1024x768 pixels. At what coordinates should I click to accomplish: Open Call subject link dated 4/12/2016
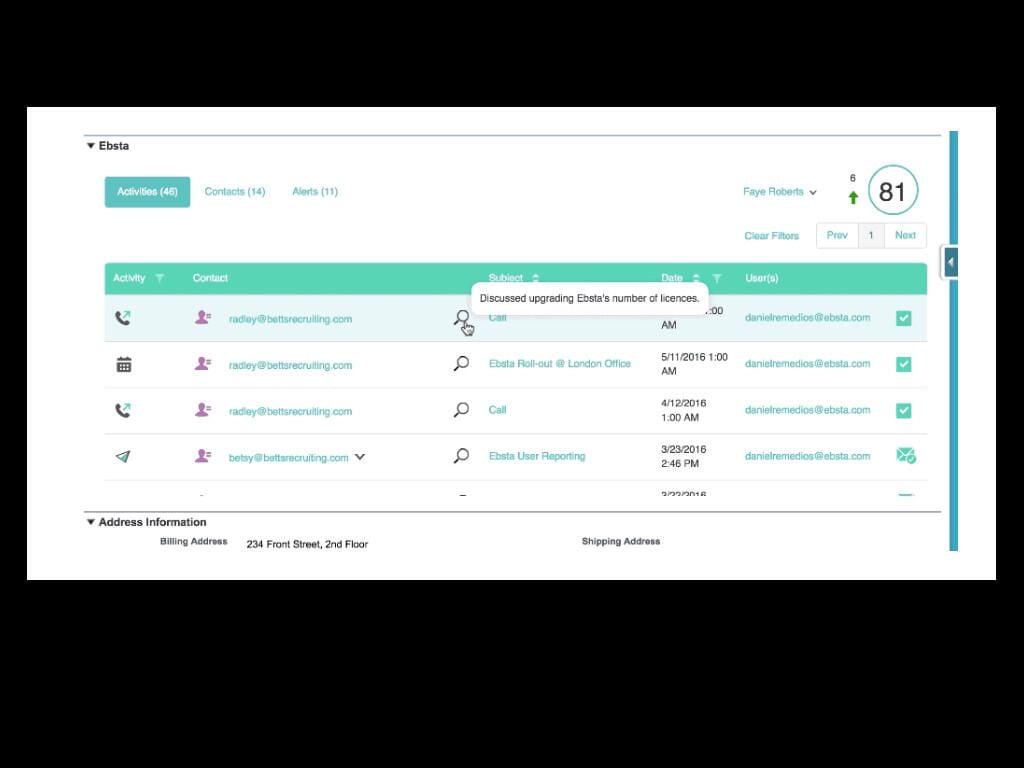(x=497, y=410)
